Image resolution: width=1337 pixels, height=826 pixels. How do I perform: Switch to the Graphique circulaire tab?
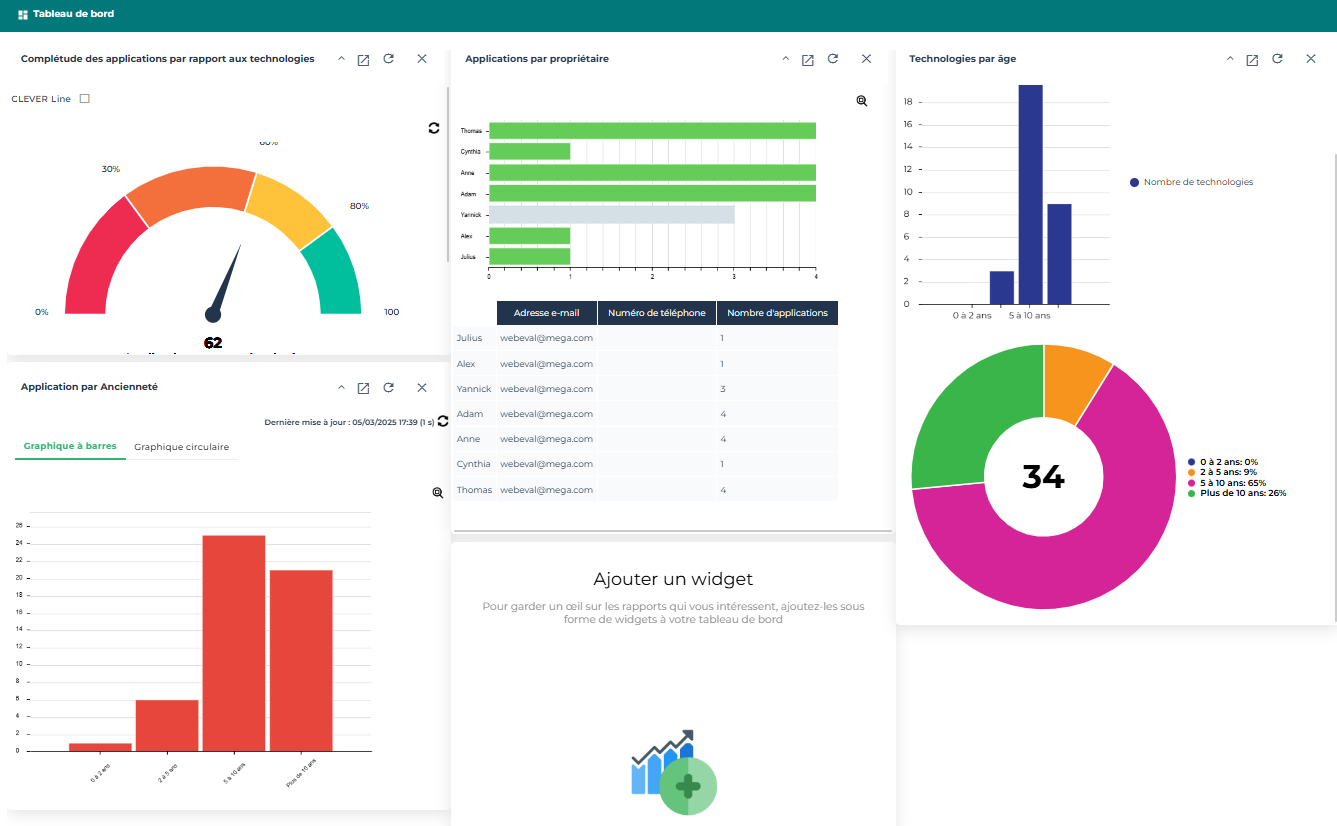point(181,447)
